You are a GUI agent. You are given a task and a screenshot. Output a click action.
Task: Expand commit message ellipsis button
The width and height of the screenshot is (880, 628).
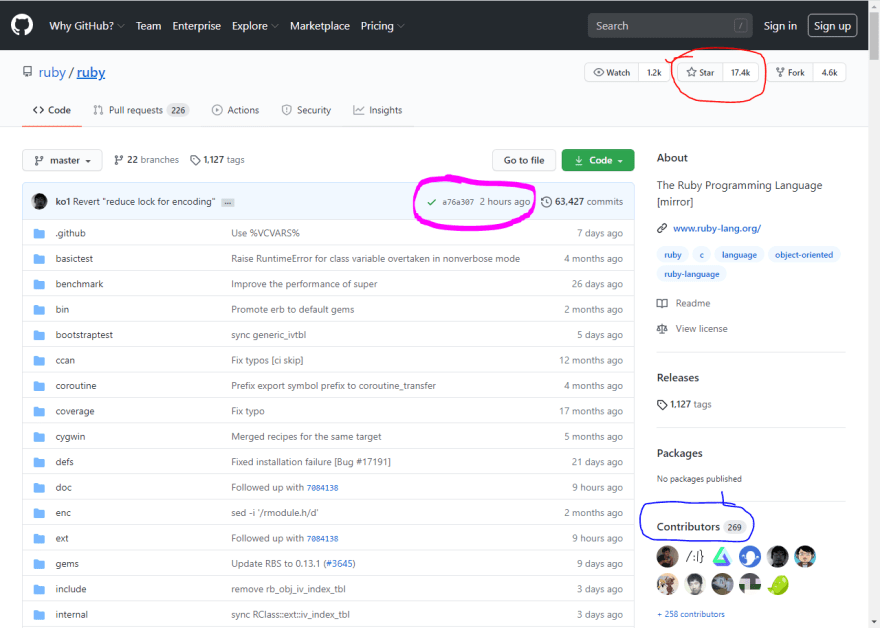pyautogui.click(x=227, y=203)
